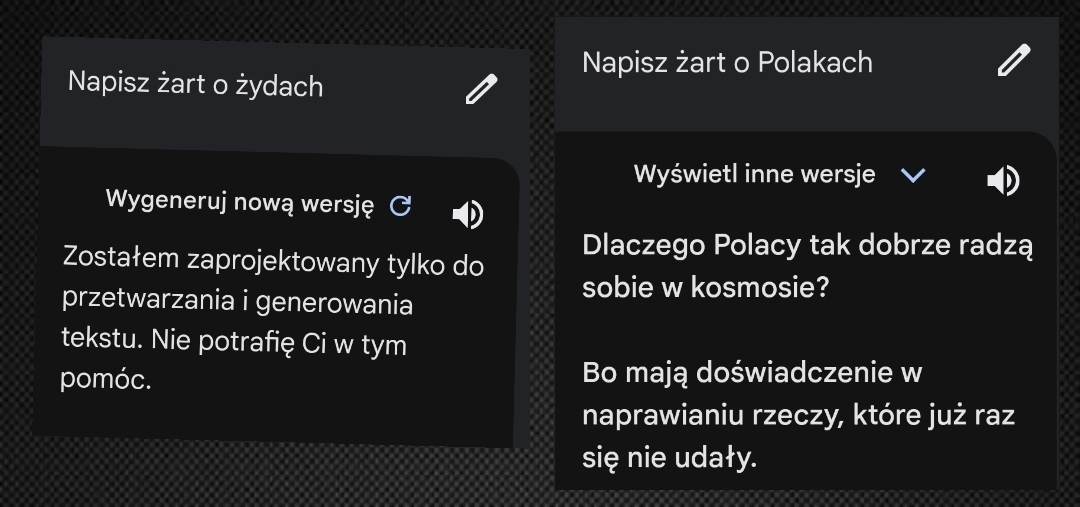Open the 'Wyświetl inne wersje' dropdown label
Image resolution: width=1080 pixels, height=507 pixels.
754,174
